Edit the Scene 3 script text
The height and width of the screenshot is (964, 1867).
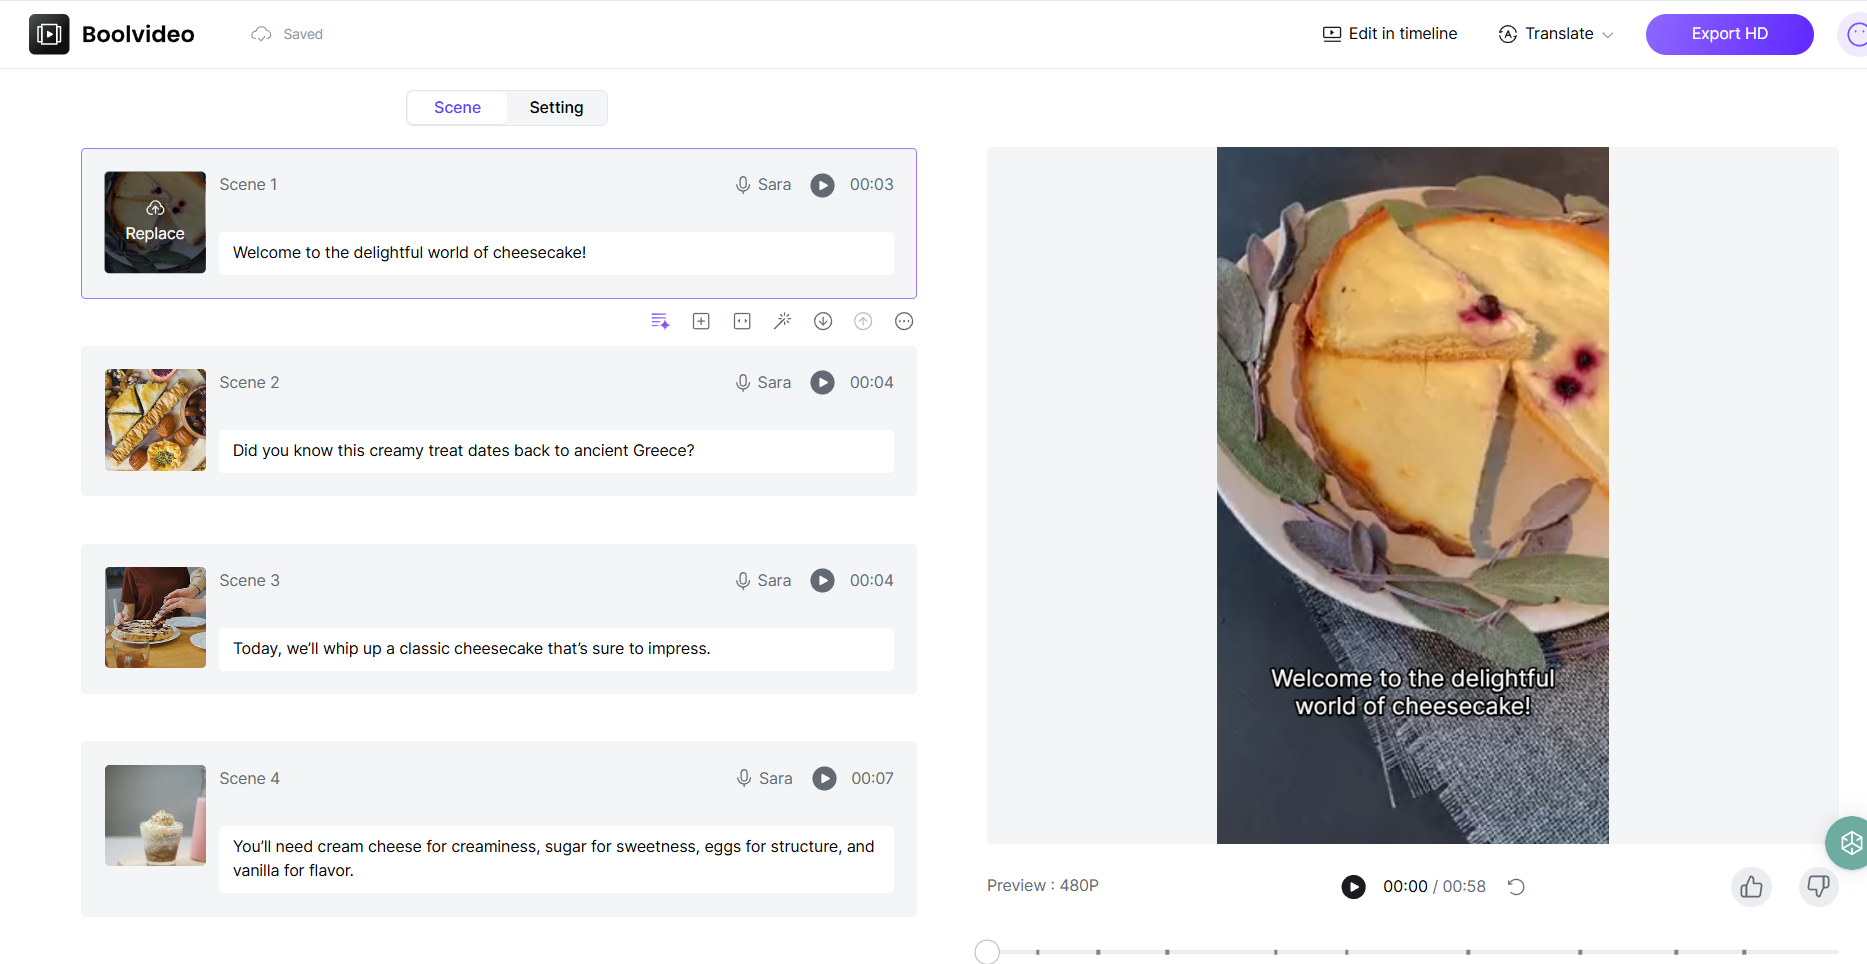[556, 649]
